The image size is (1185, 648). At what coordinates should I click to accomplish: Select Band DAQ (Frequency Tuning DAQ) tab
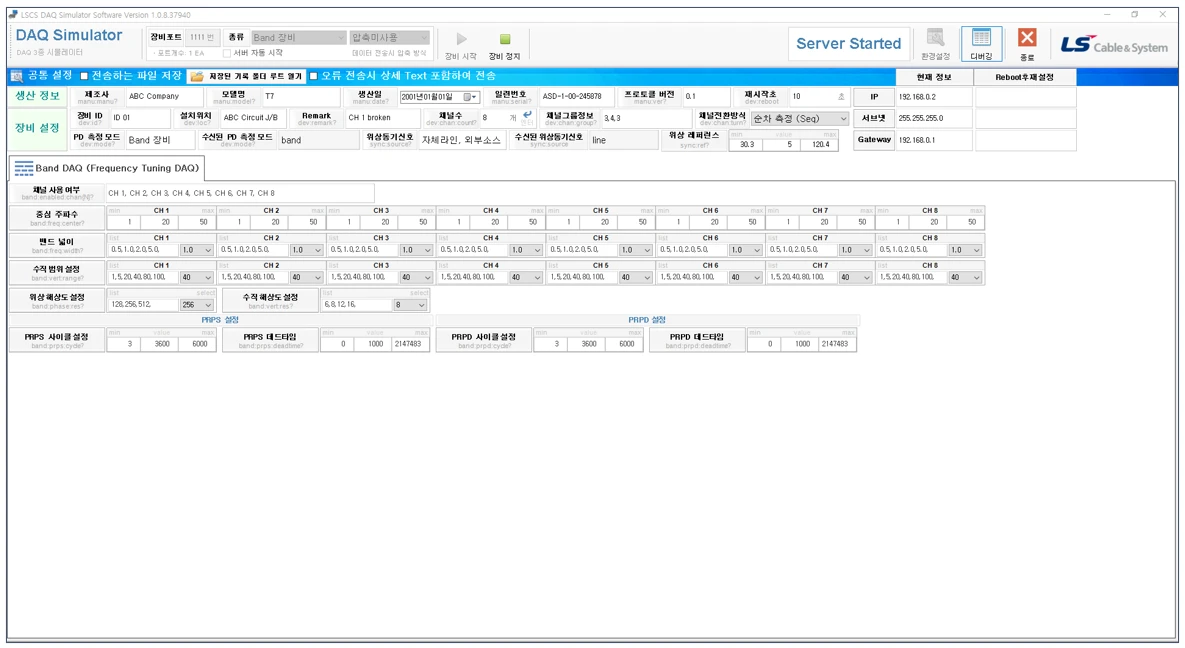click(107, 168)
